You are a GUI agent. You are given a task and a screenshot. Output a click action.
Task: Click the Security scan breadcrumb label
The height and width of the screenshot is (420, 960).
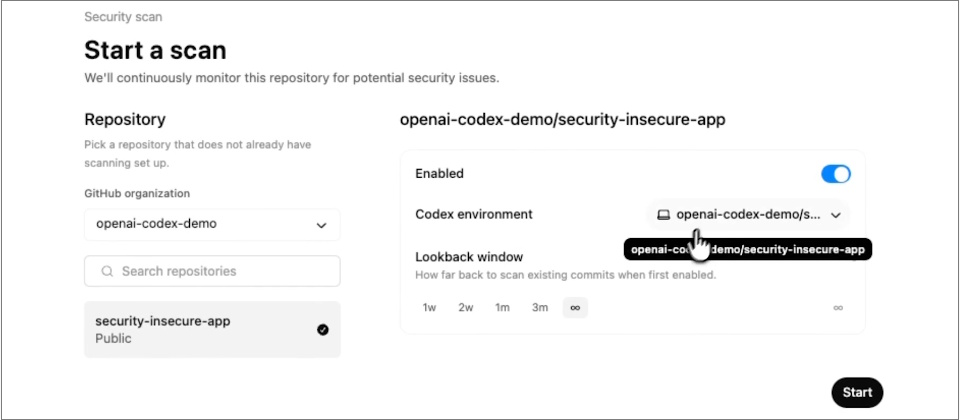(123, 17)
